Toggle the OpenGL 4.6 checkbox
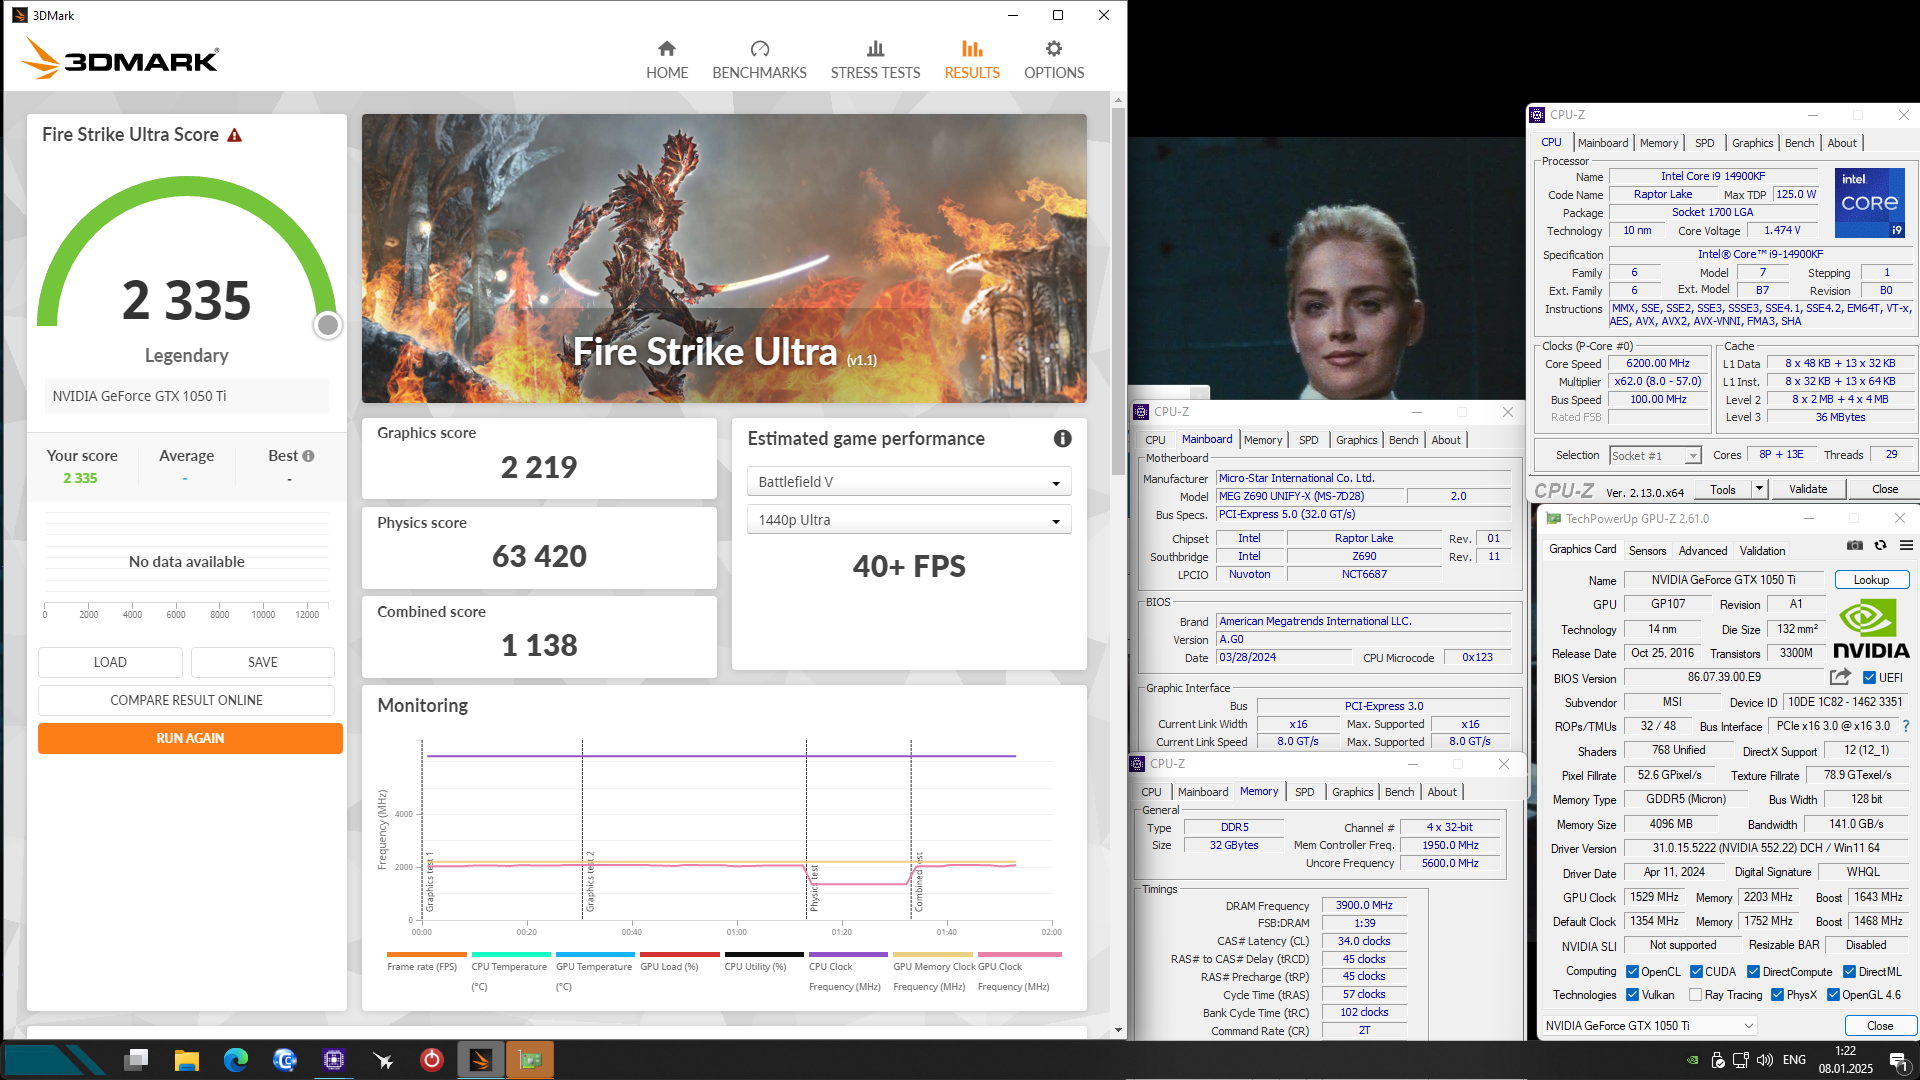This screenshot has width=1920, height=1080. tap(1833, 994)
